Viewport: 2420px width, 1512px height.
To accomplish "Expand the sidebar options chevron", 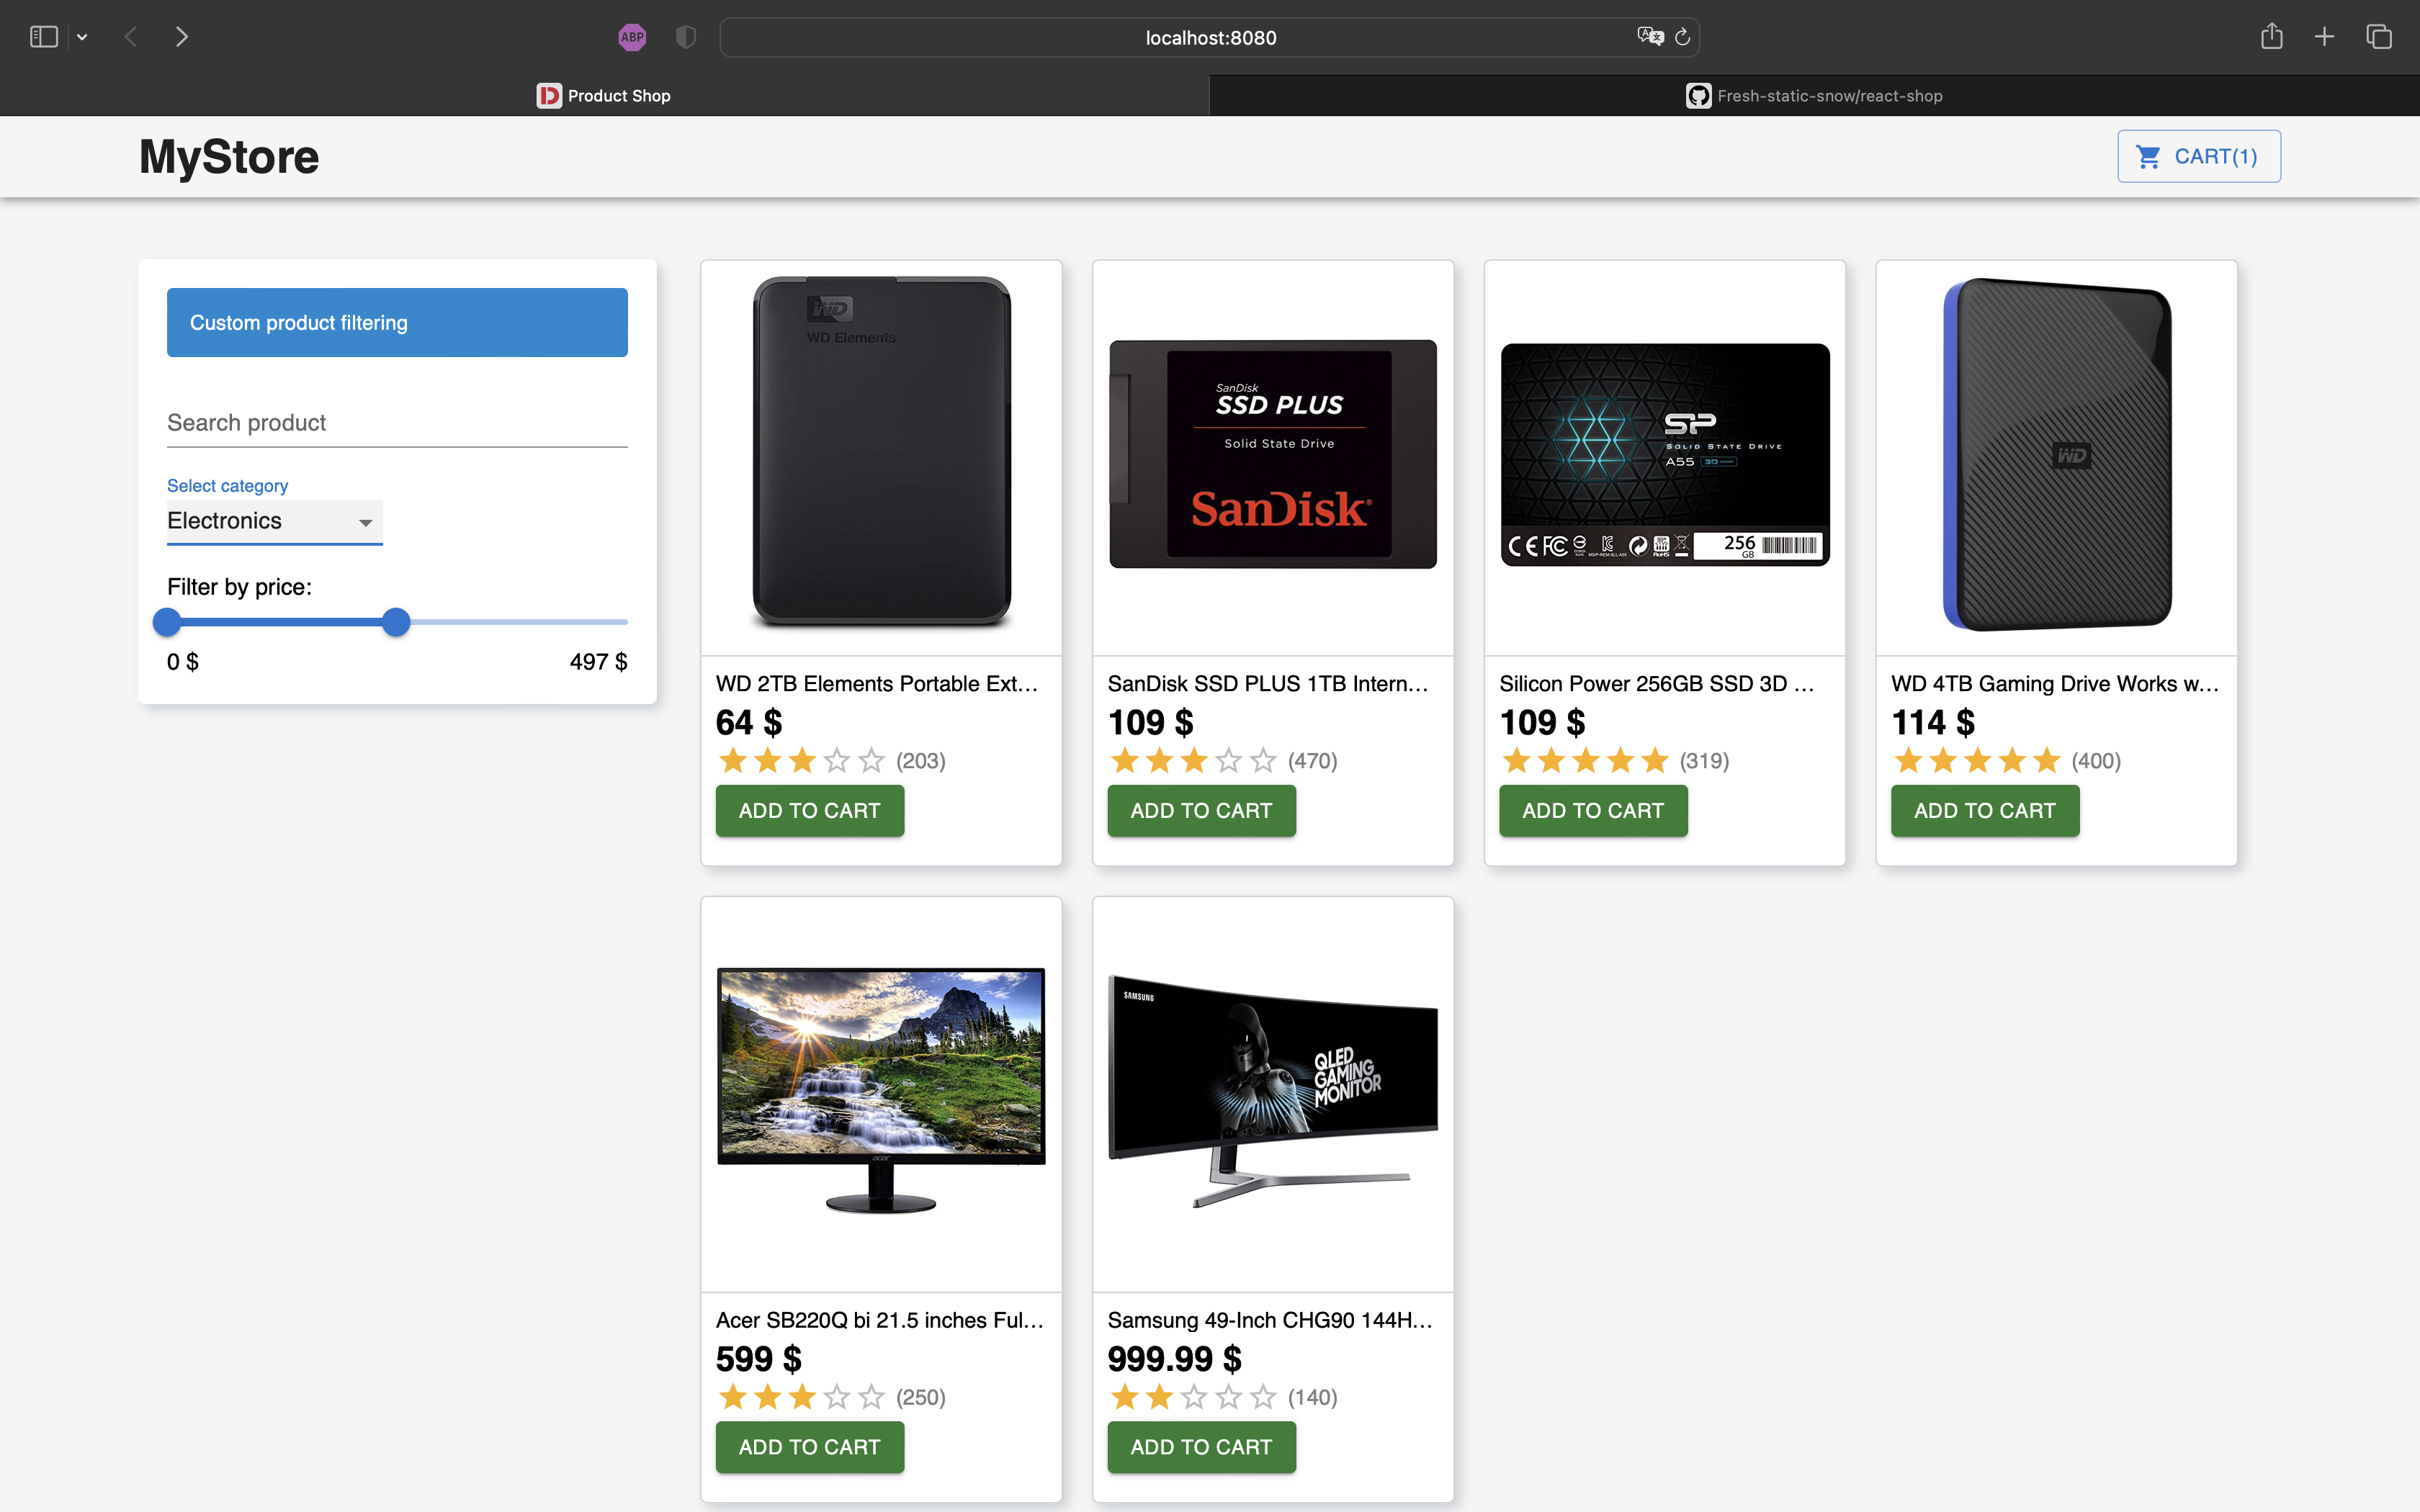I will 82,37.
